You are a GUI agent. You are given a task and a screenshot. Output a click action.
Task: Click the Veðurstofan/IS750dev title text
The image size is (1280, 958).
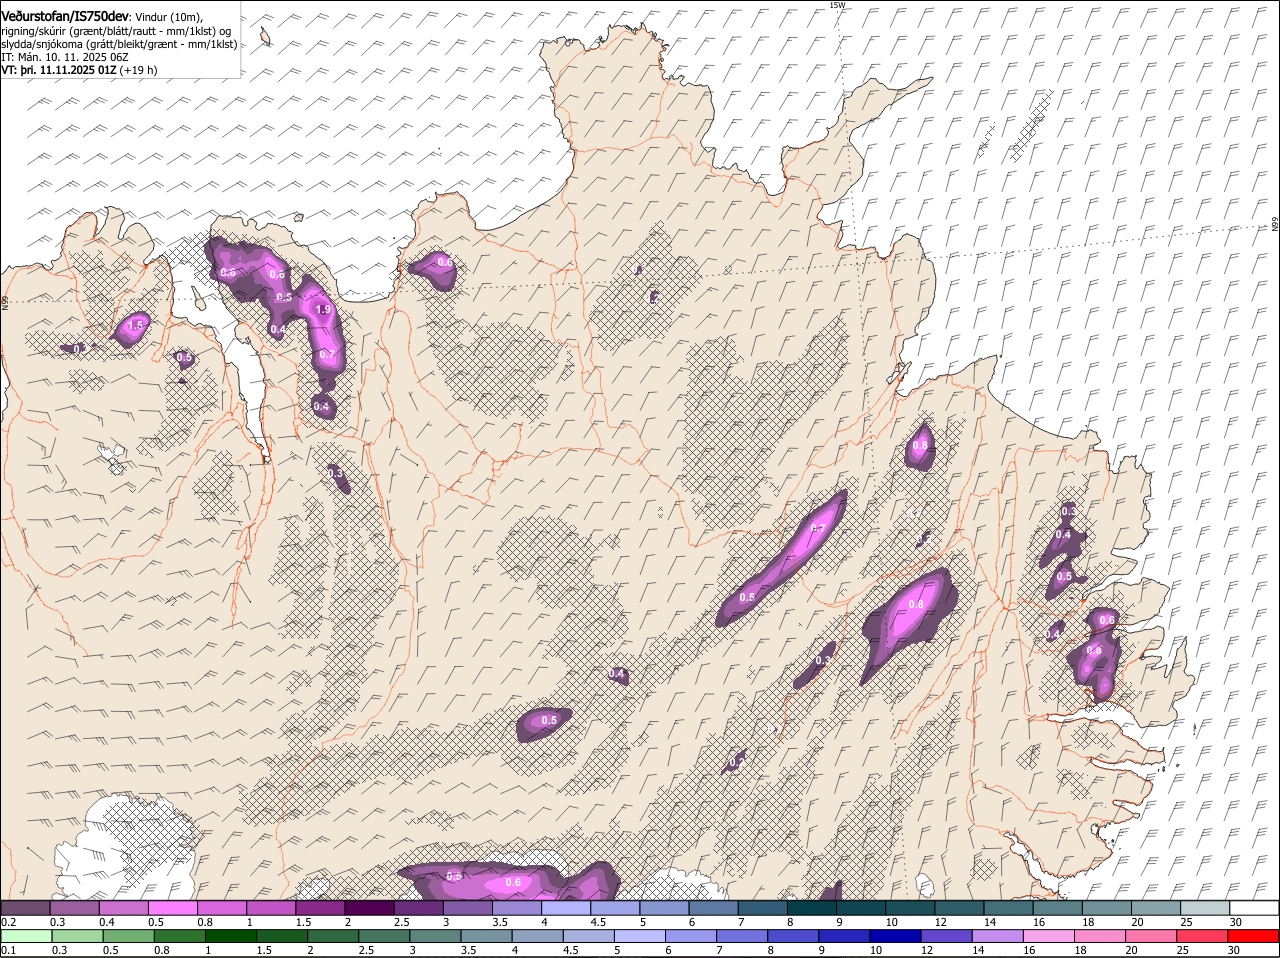tap(65, 17)
